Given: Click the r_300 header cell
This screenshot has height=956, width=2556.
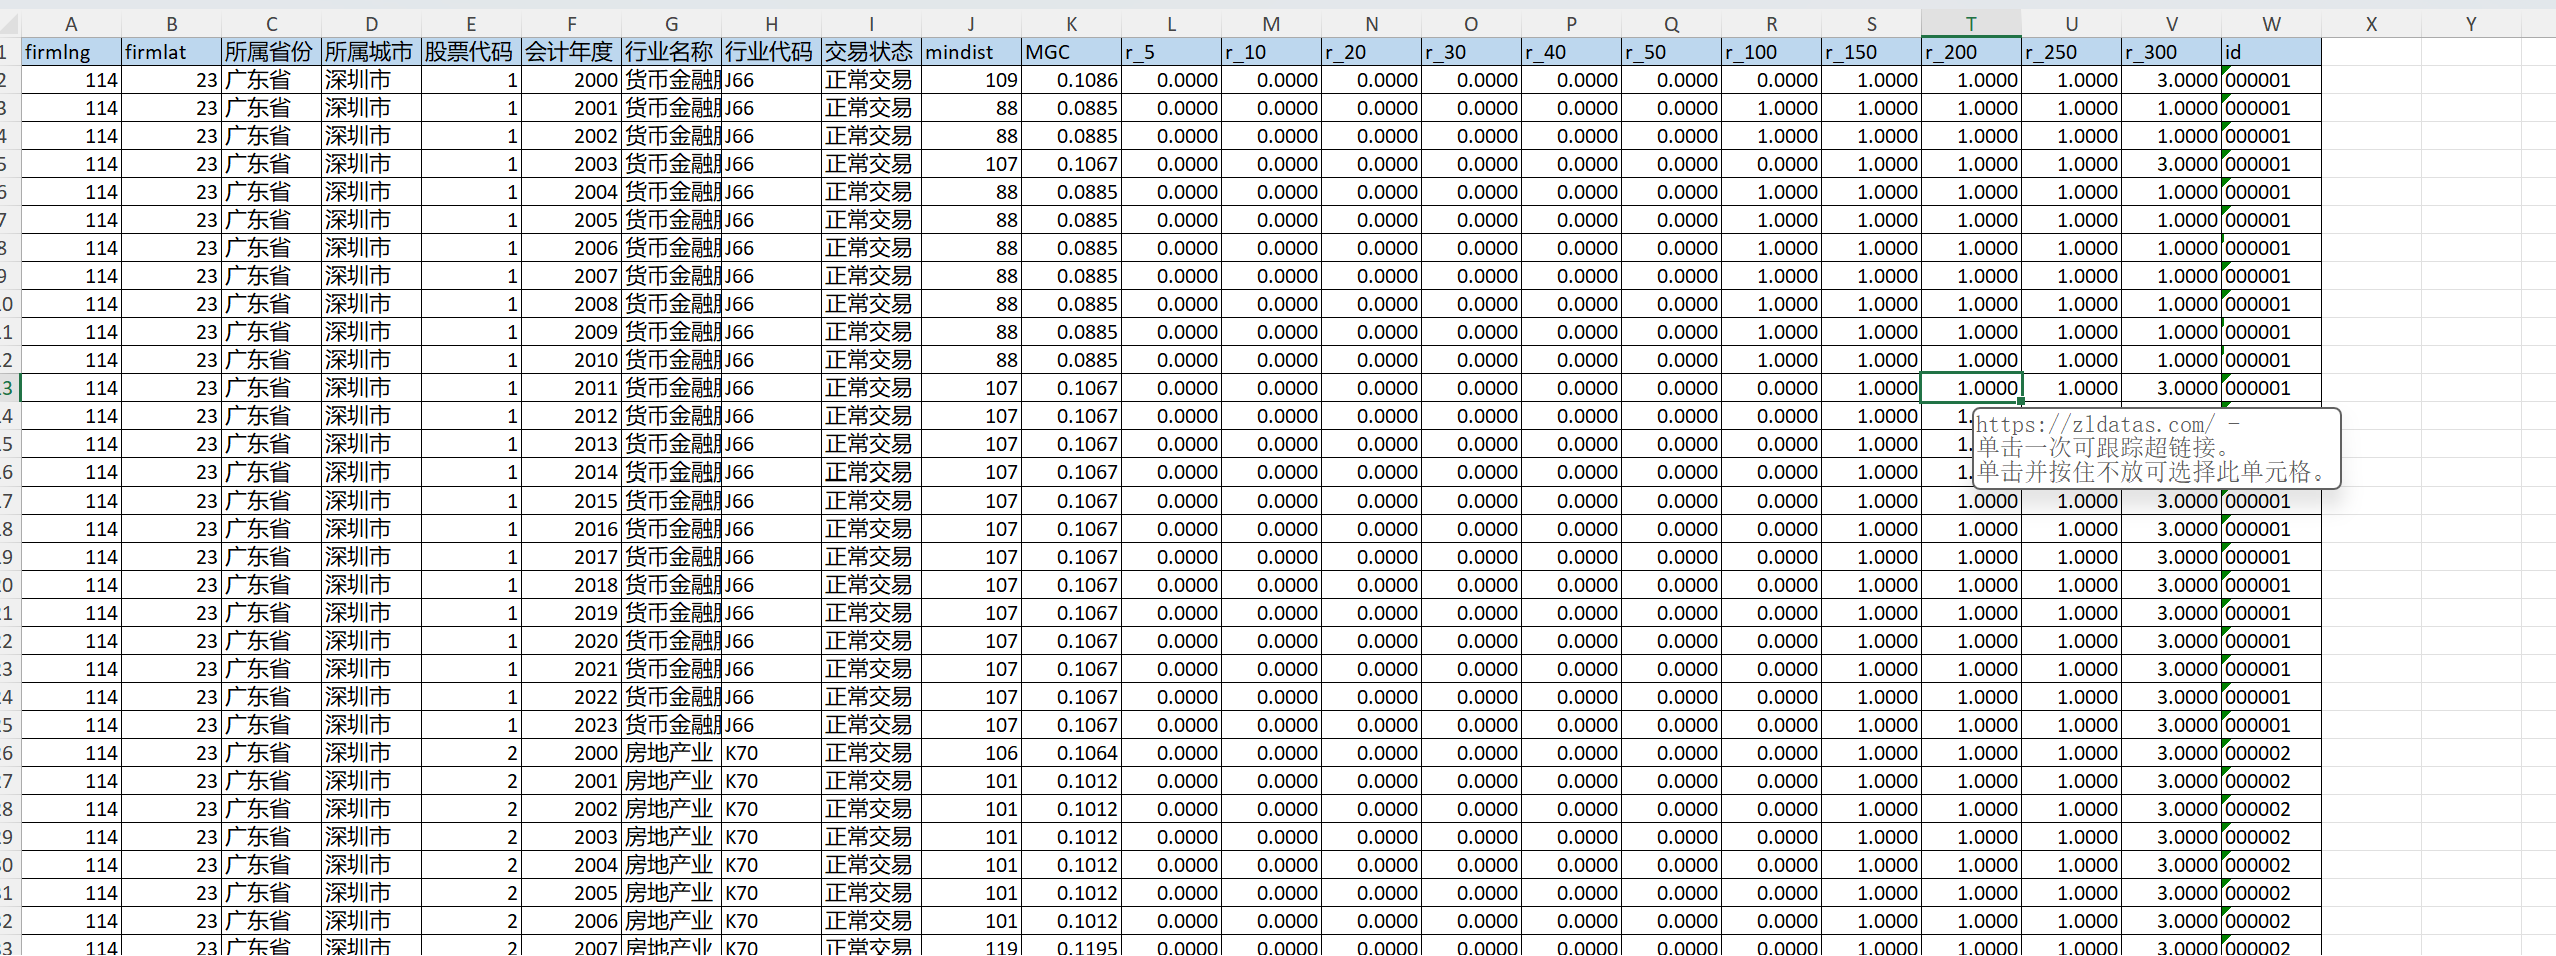Looking at the screenshot, I should click(x=2171, y=52).
